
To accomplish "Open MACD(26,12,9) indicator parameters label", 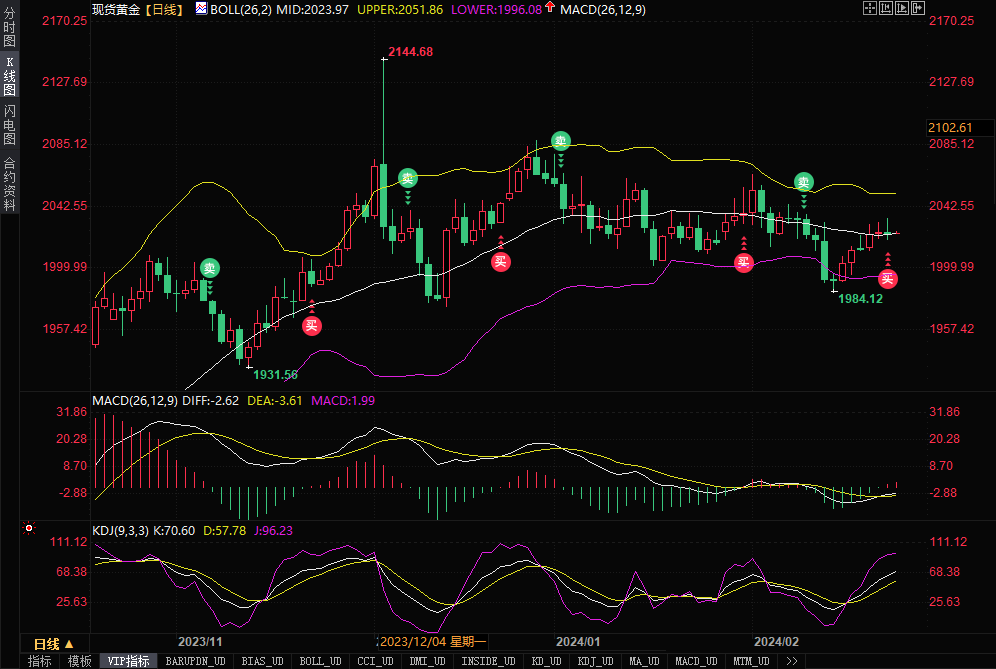I will click(134, 400).
